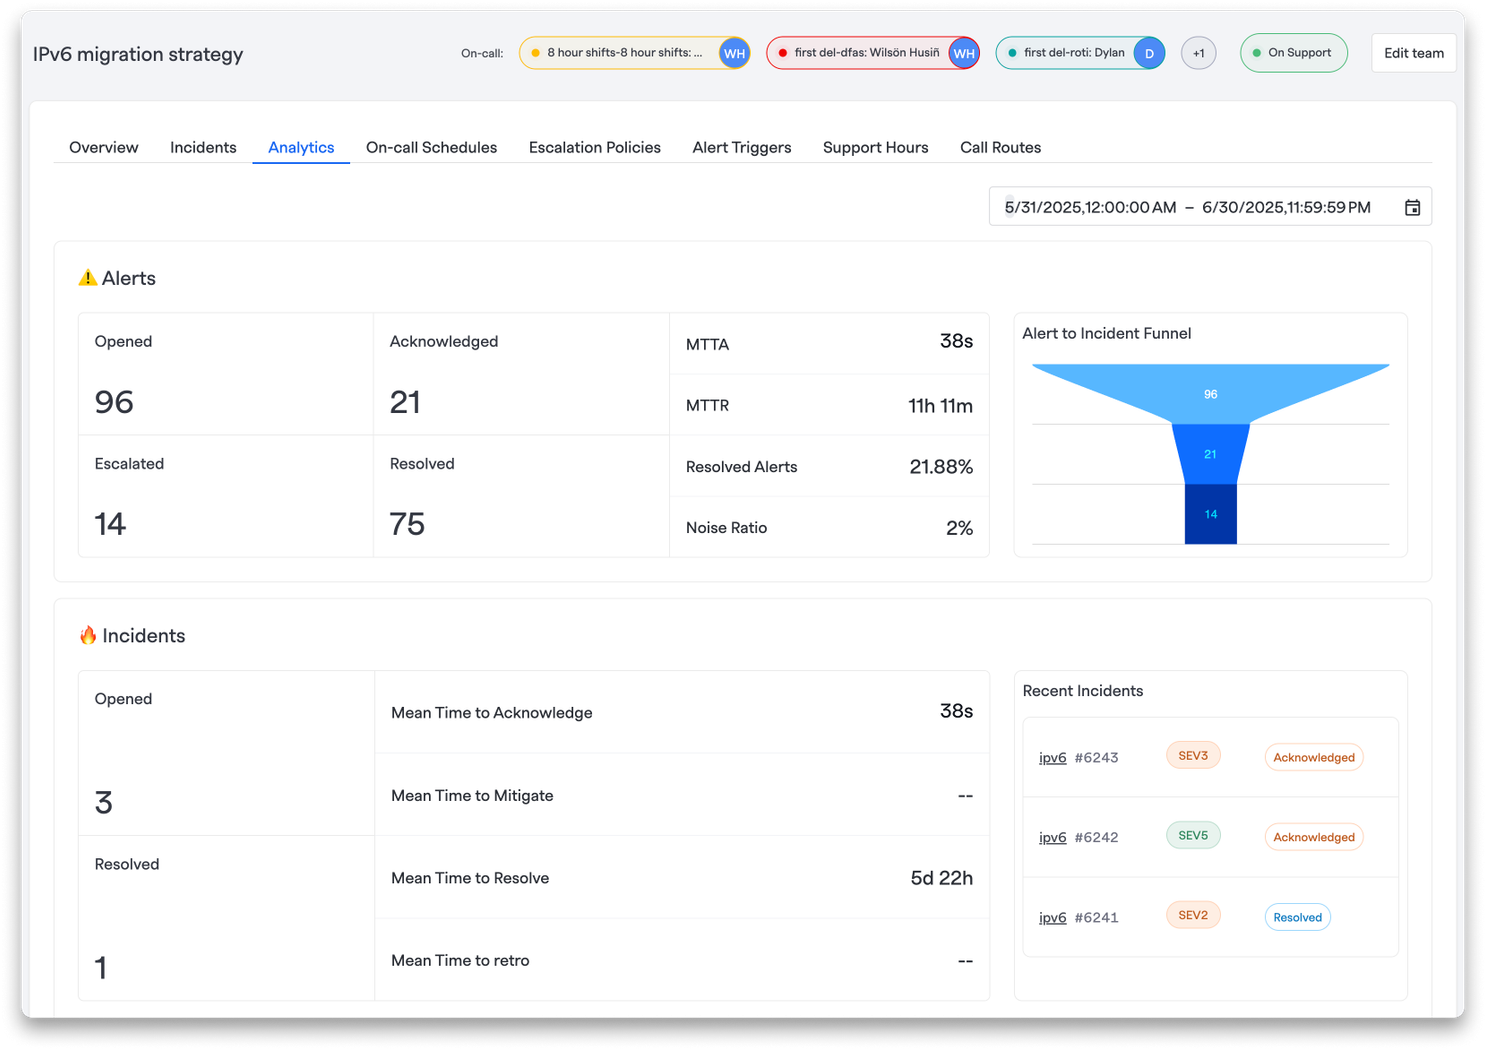Open first del-dfas Wilsön Husiñ pill
This screenshot has height=1050, width=1486.
(x=872, y=53)
